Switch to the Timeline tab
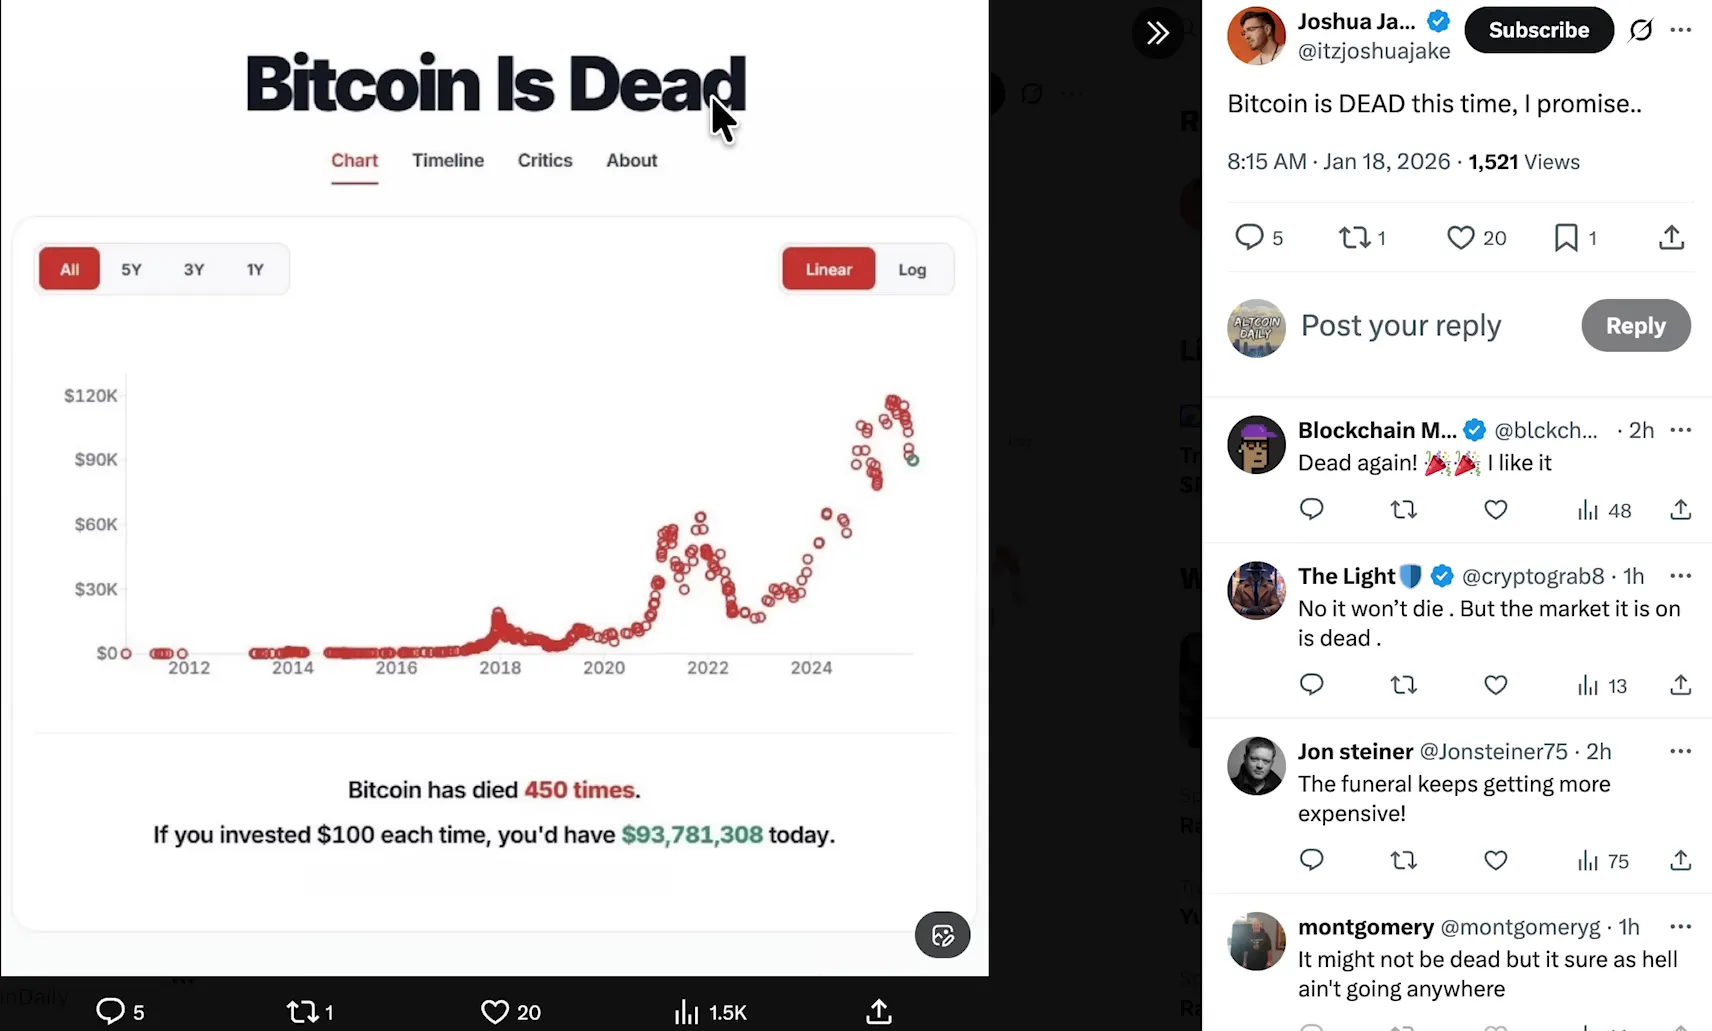1712x1031 pixels. click(x=448, y=160)
